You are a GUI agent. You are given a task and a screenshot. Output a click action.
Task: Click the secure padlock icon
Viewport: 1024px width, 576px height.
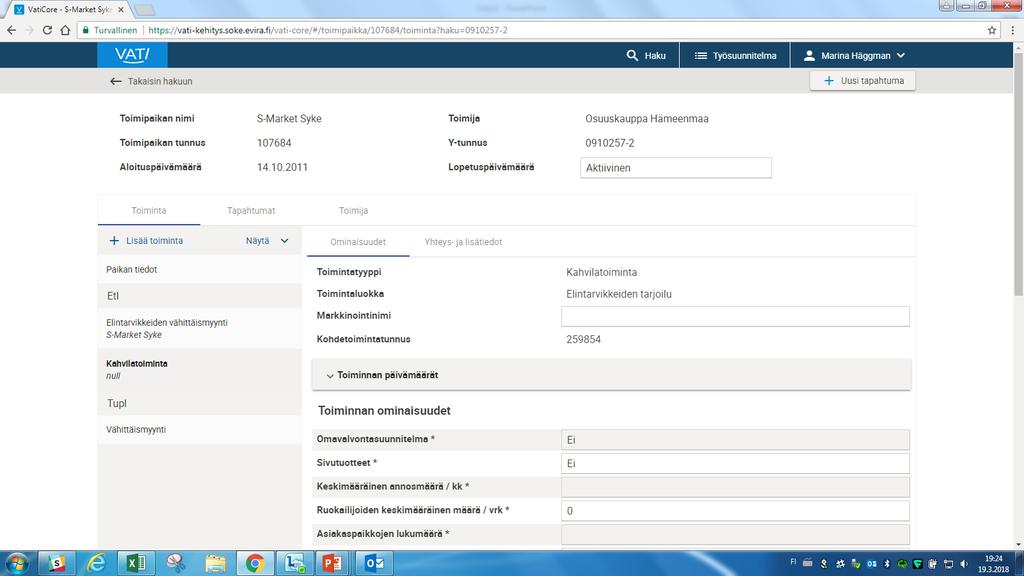pos(86,30)
